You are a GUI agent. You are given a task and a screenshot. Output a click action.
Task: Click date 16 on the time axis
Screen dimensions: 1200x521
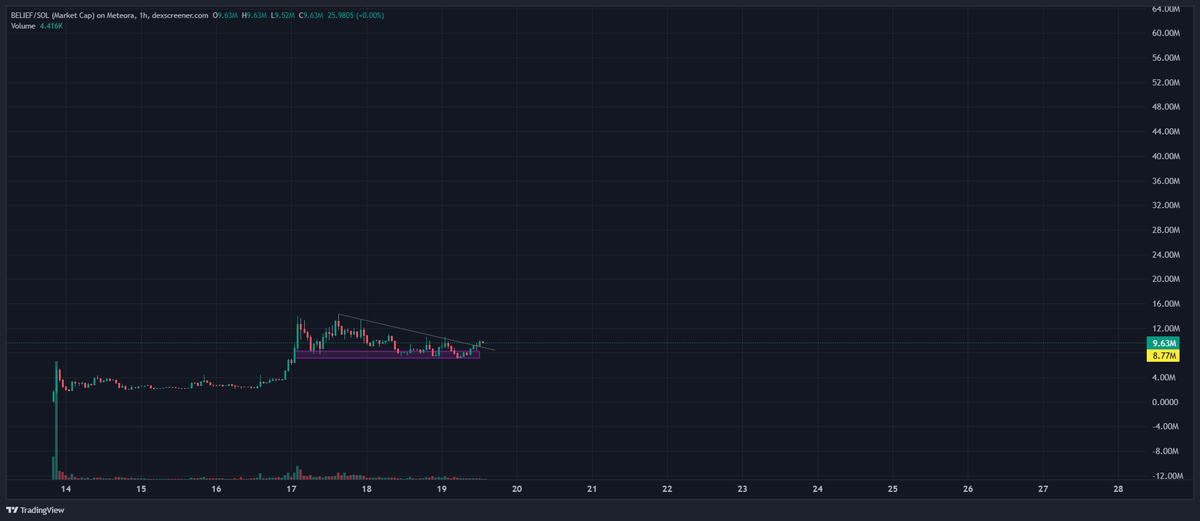216,490
